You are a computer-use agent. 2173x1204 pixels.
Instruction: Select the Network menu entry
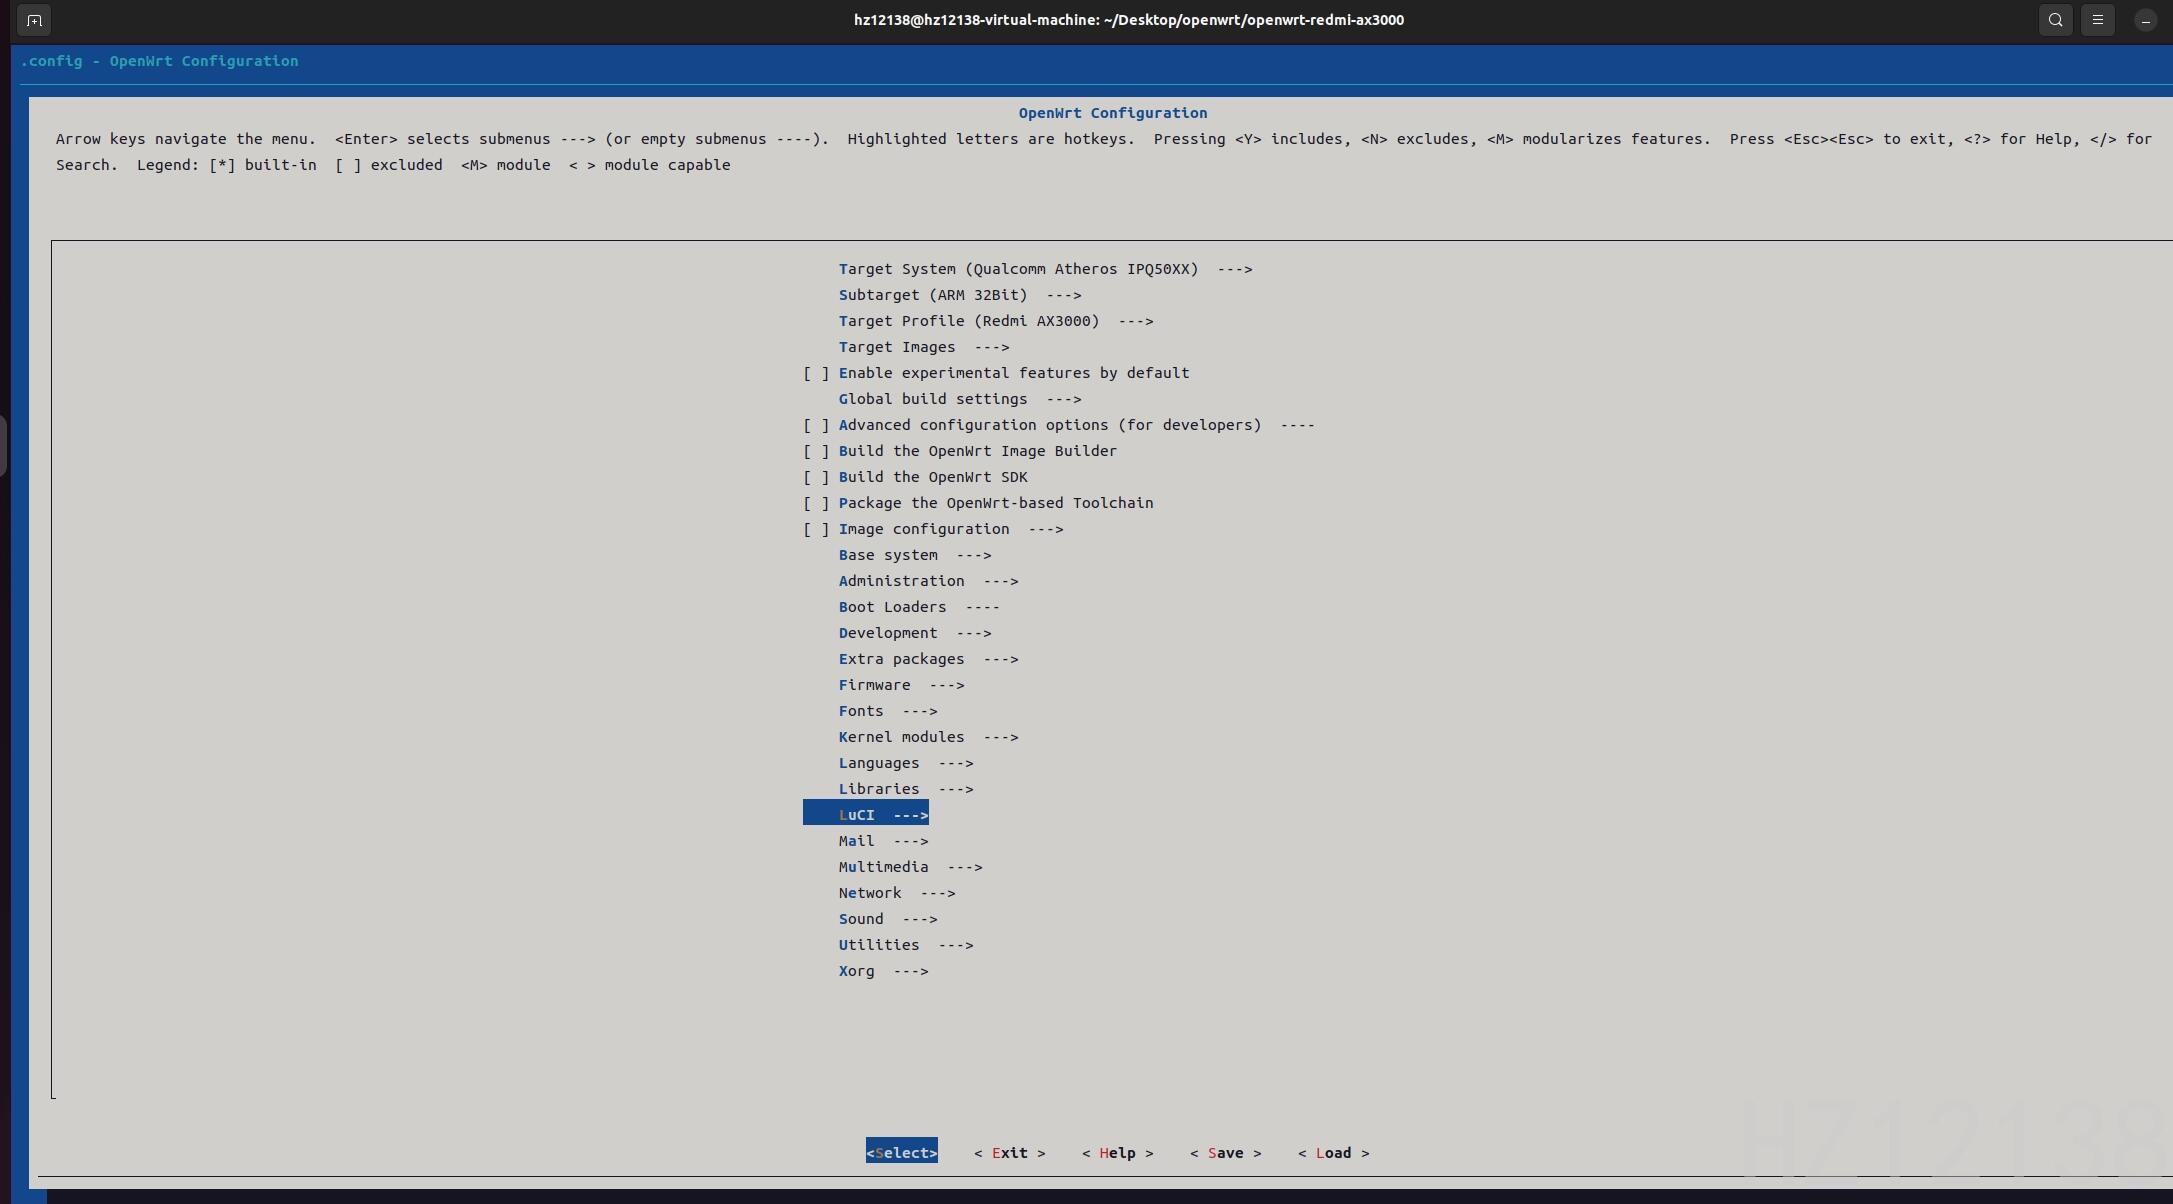coord(897,893)
